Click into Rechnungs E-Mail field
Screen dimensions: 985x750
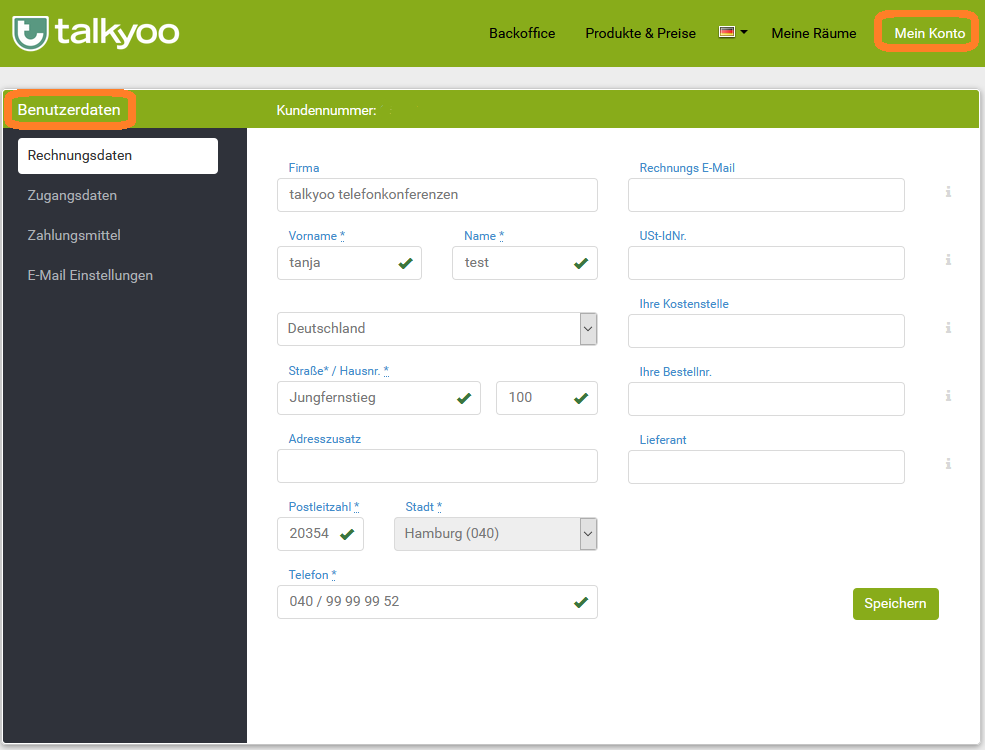coord(766,195)
